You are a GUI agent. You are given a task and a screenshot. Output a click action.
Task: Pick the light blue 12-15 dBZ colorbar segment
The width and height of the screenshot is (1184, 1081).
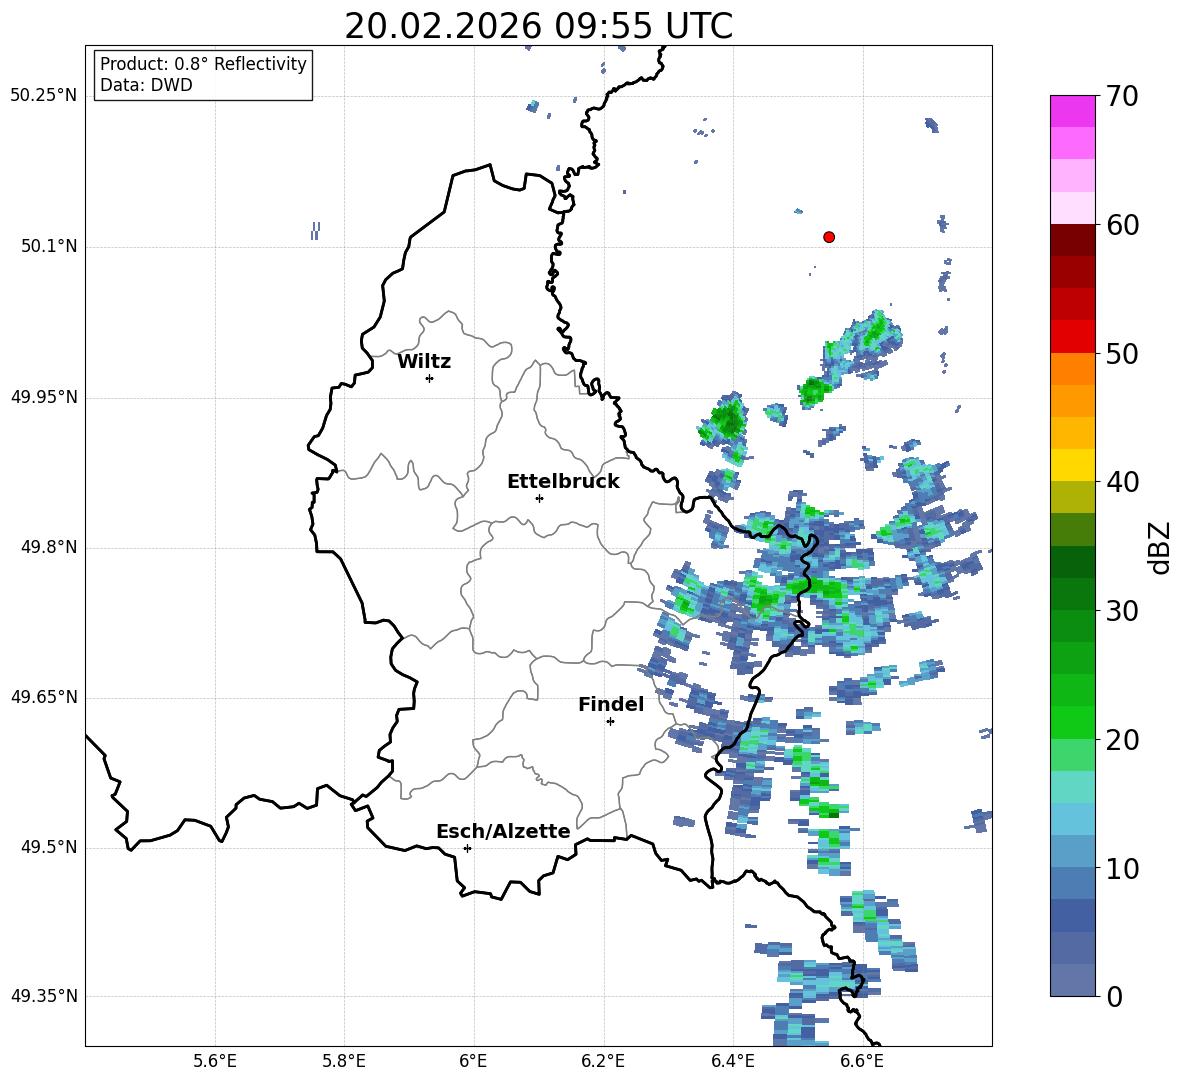[1072, 819]
